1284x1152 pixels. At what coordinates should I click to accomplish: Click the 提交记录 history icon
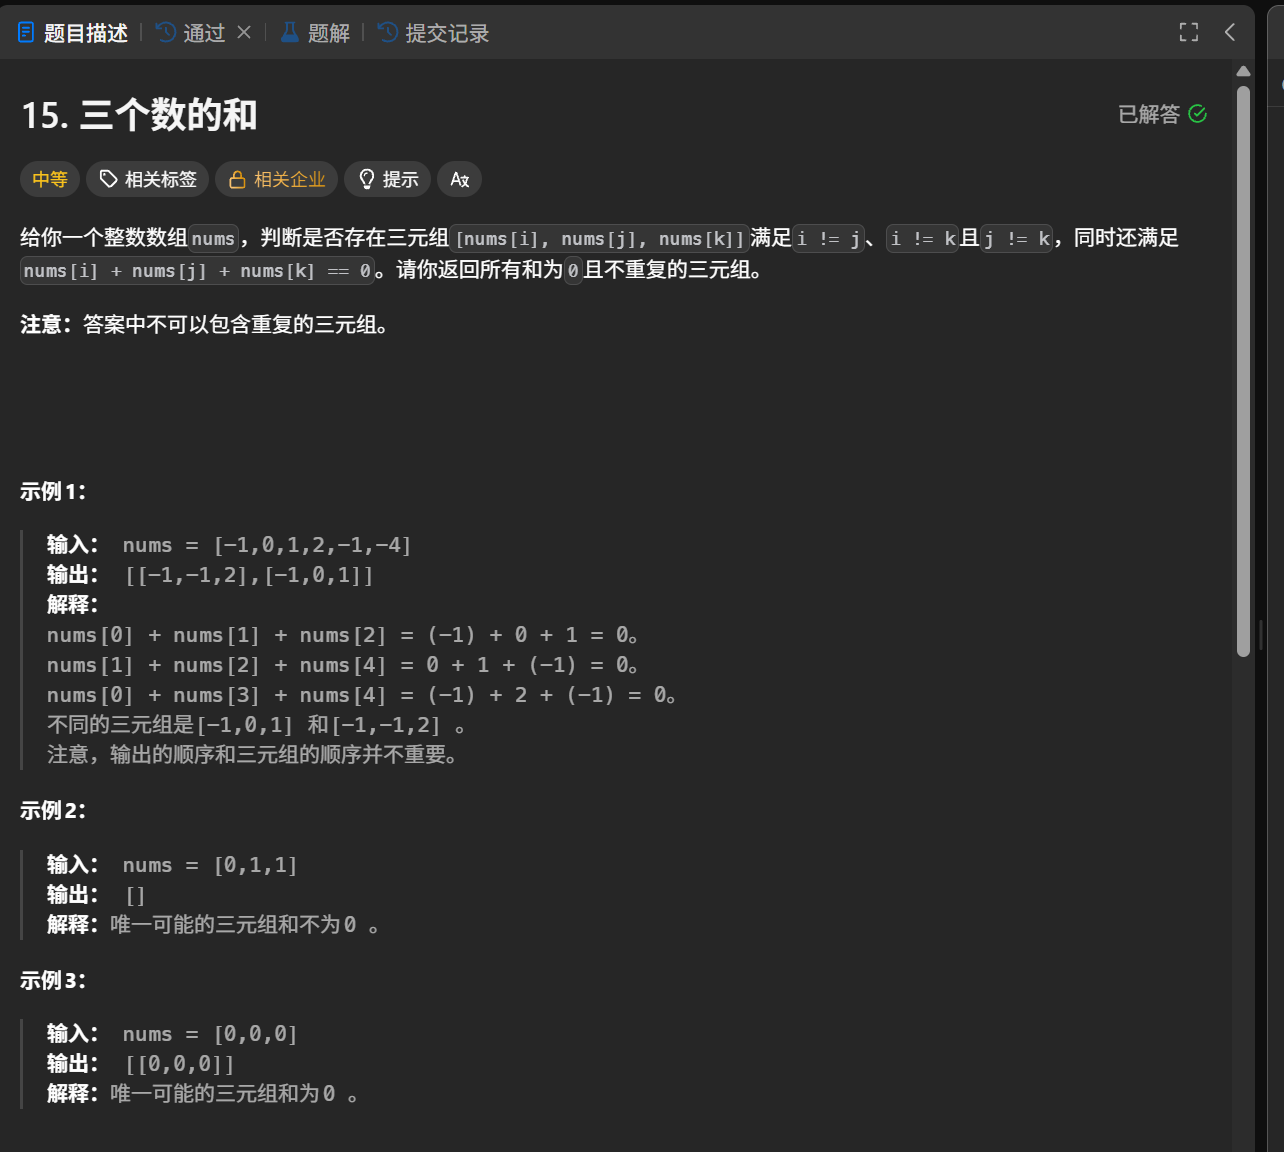[387, 33]
